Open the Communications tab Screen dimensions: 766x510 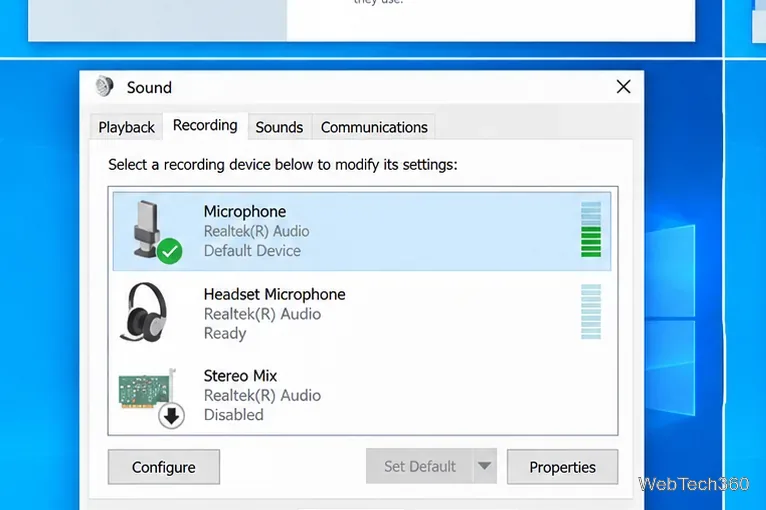(x=374, y=128)
